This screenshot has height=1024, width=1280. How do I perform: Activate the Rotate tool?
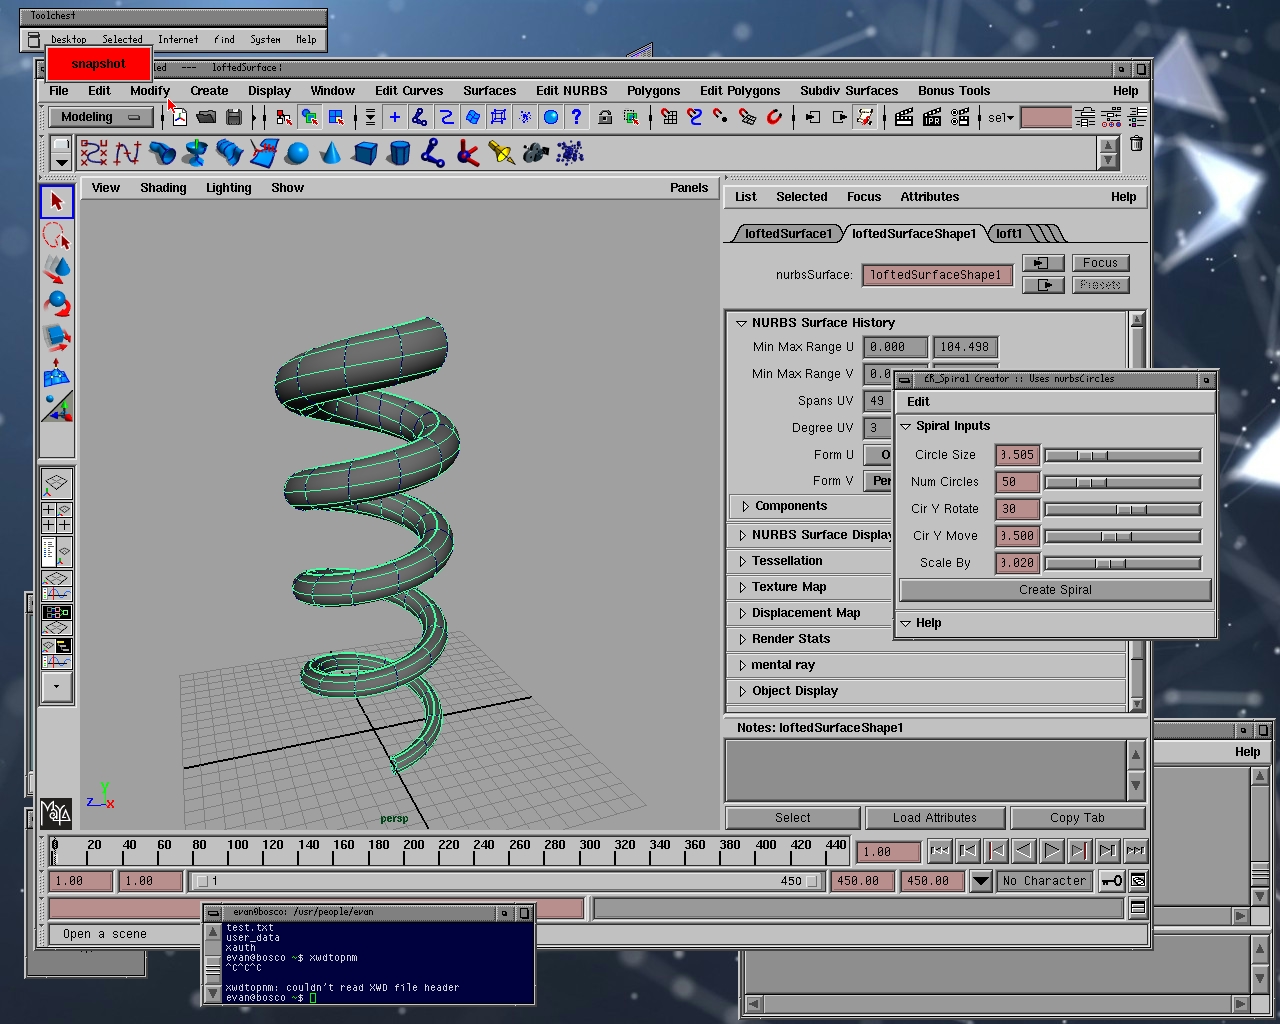[56, 303]
